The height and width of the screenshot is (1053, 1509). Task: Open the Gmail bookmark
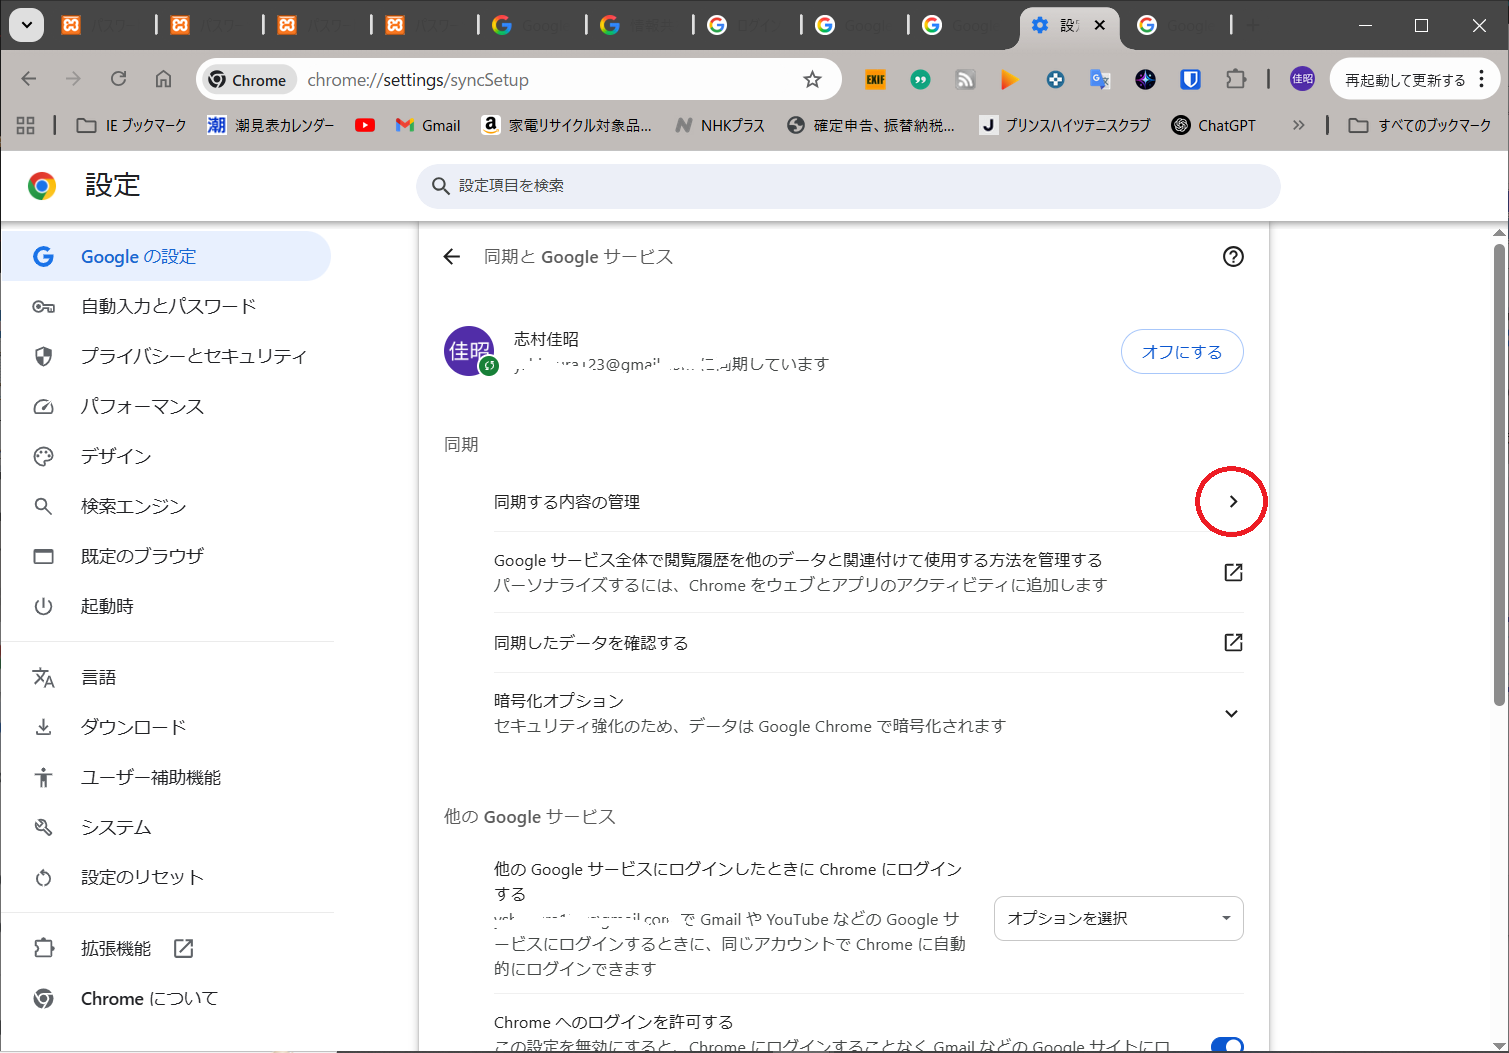(x=428, y=125)
